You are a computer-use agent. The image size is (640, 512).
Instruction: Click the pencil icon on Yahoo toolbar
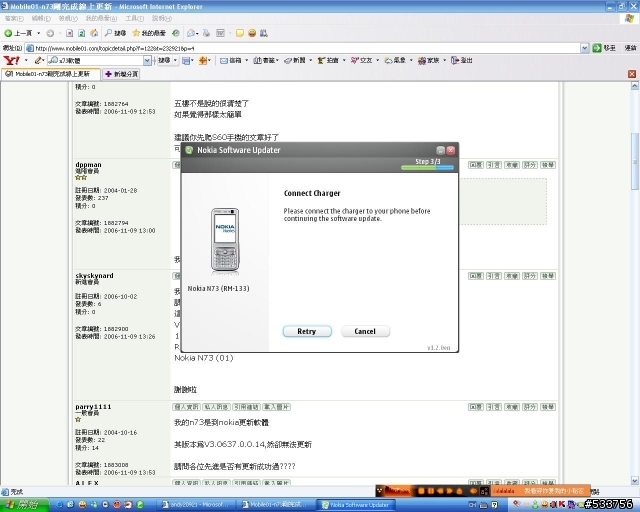(38, 60)
